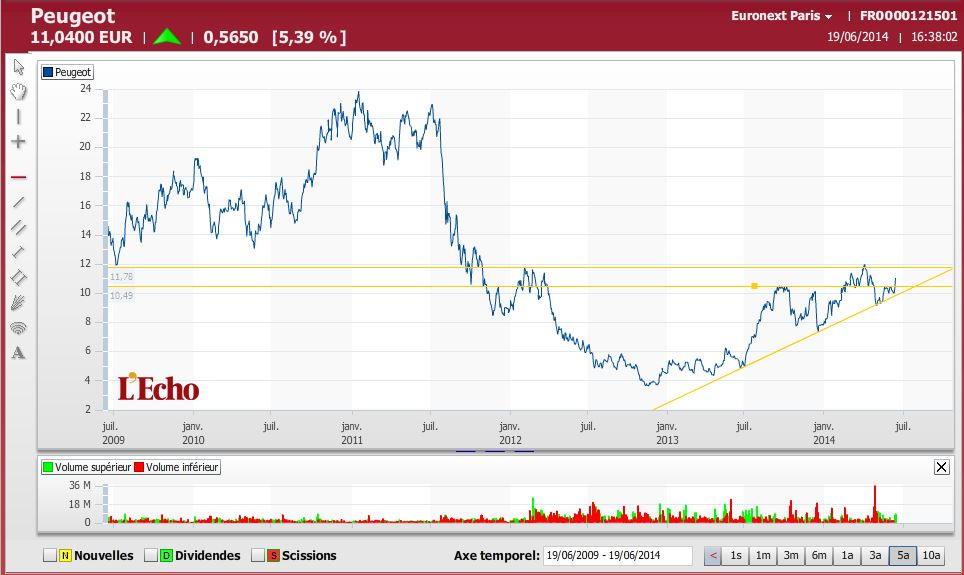Click the FR0000121501 ISIN code
Viewport: 964px width, 575px height.
coord(909,16)
